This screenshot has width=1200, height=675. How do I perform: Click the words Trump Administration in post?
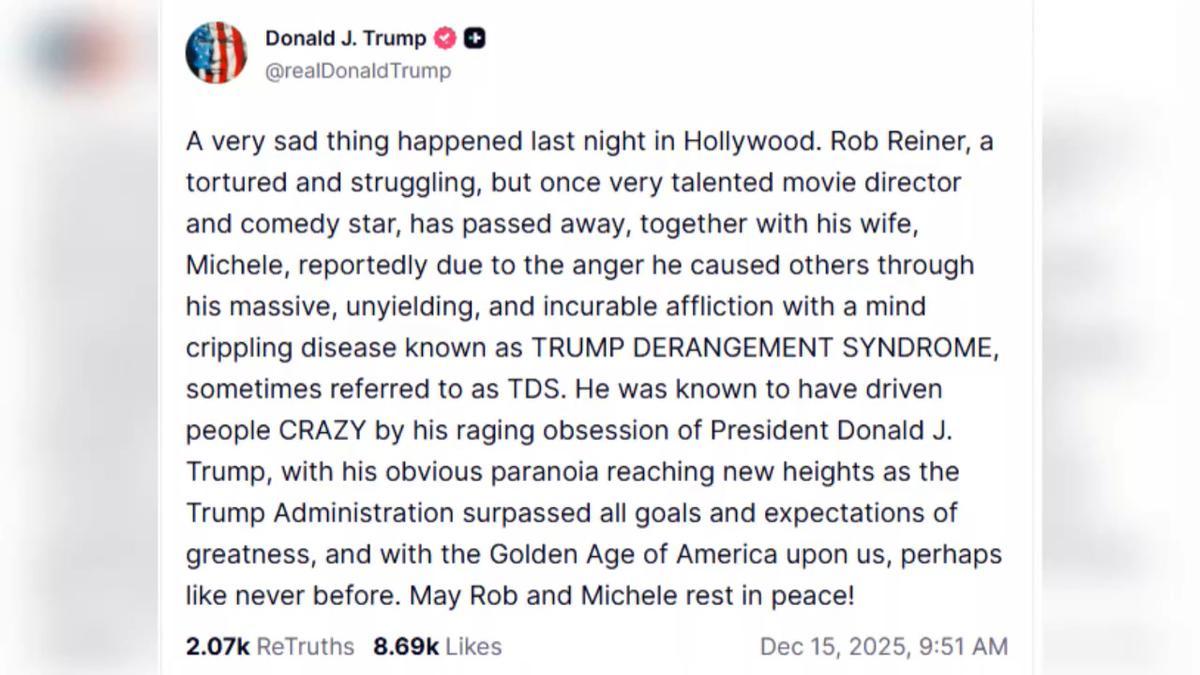(320, 513)
